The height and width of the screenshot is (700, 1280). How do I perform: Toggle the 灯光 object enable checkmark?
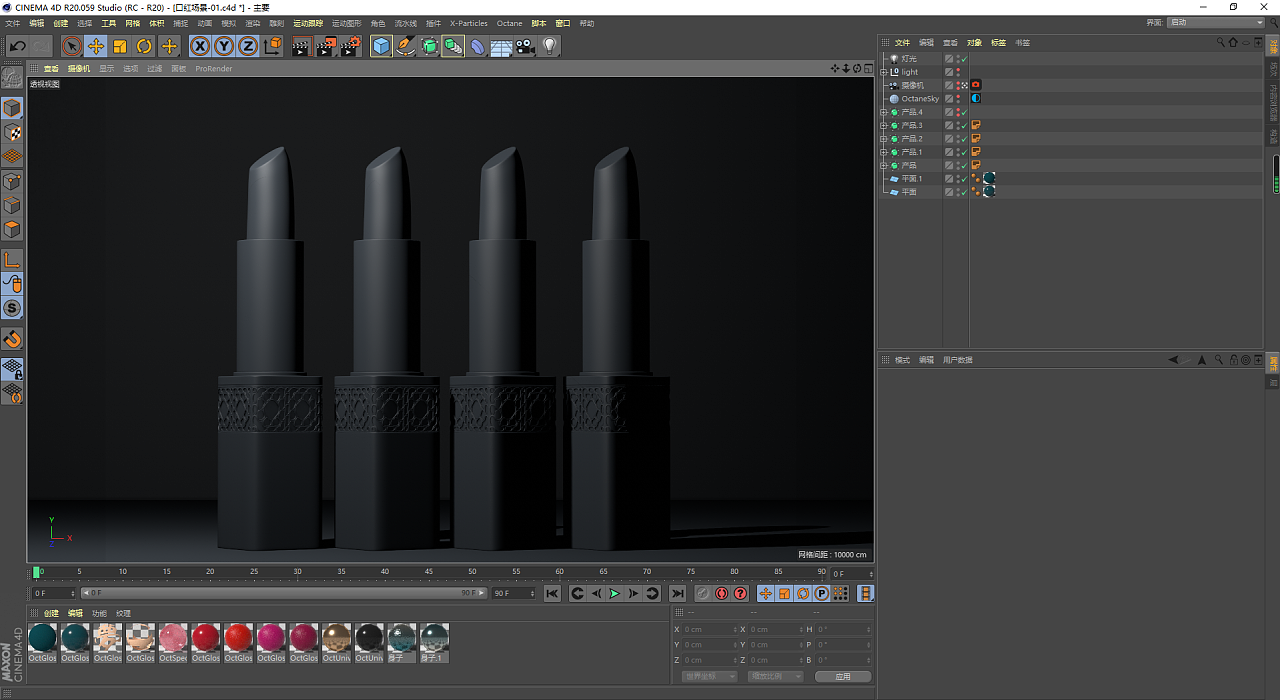tap(964, 59)
